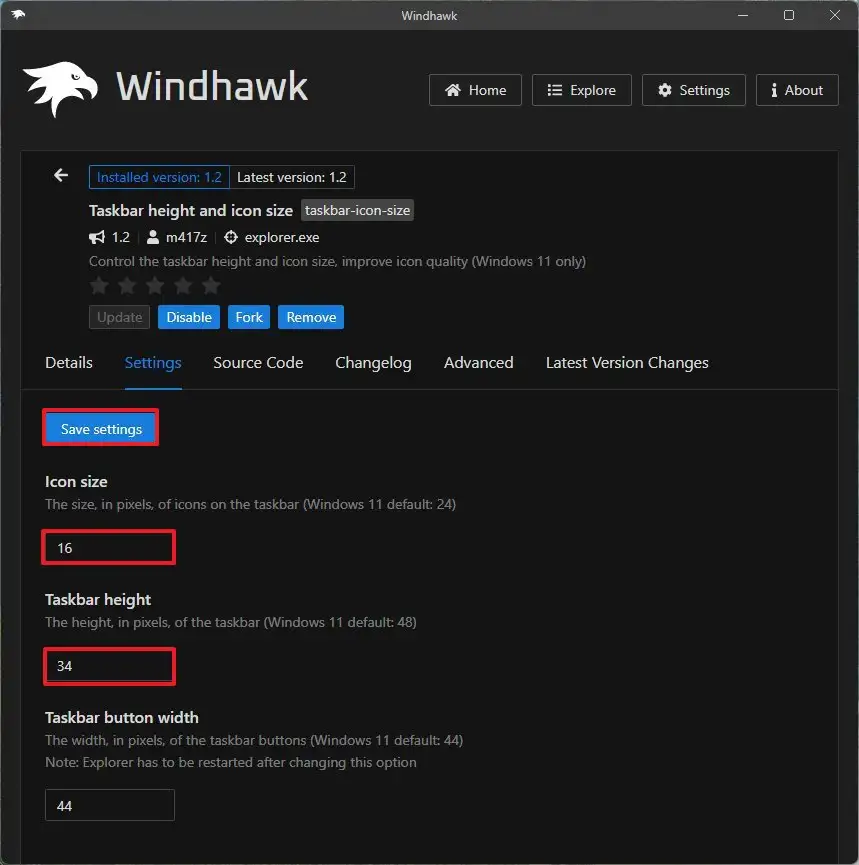Rate the mod with the second star
The image size is (859, 865).
(127, 286)
